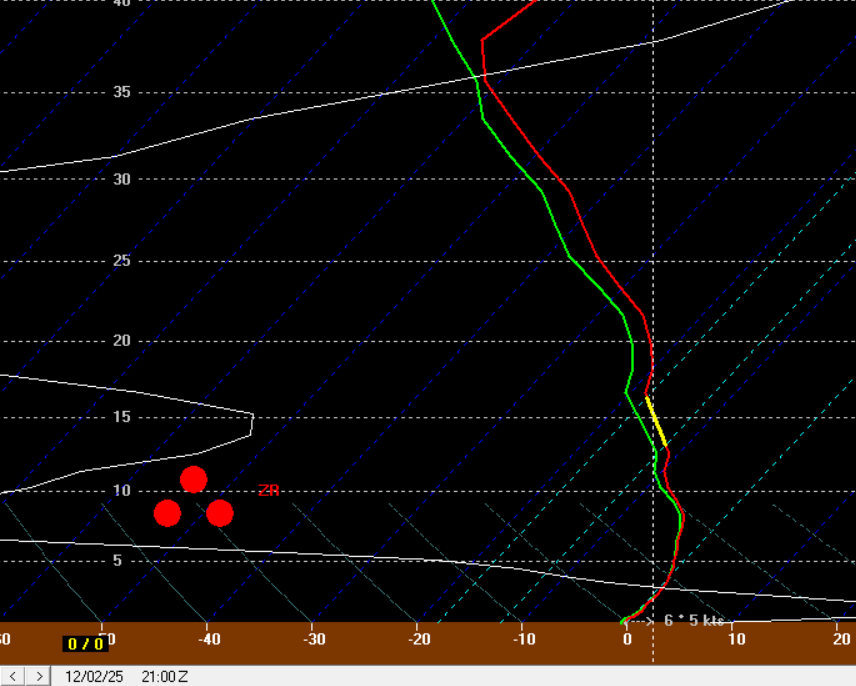This screenshot has height=686, width=856.
Task: Click the 12/02/25 date readout
Action: (94, 676)
